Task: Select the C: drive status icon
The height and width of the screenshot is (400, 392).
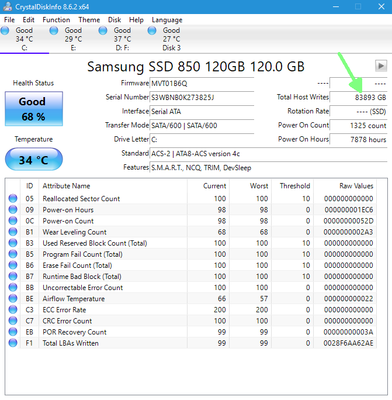Action: [x=5, y=31]
